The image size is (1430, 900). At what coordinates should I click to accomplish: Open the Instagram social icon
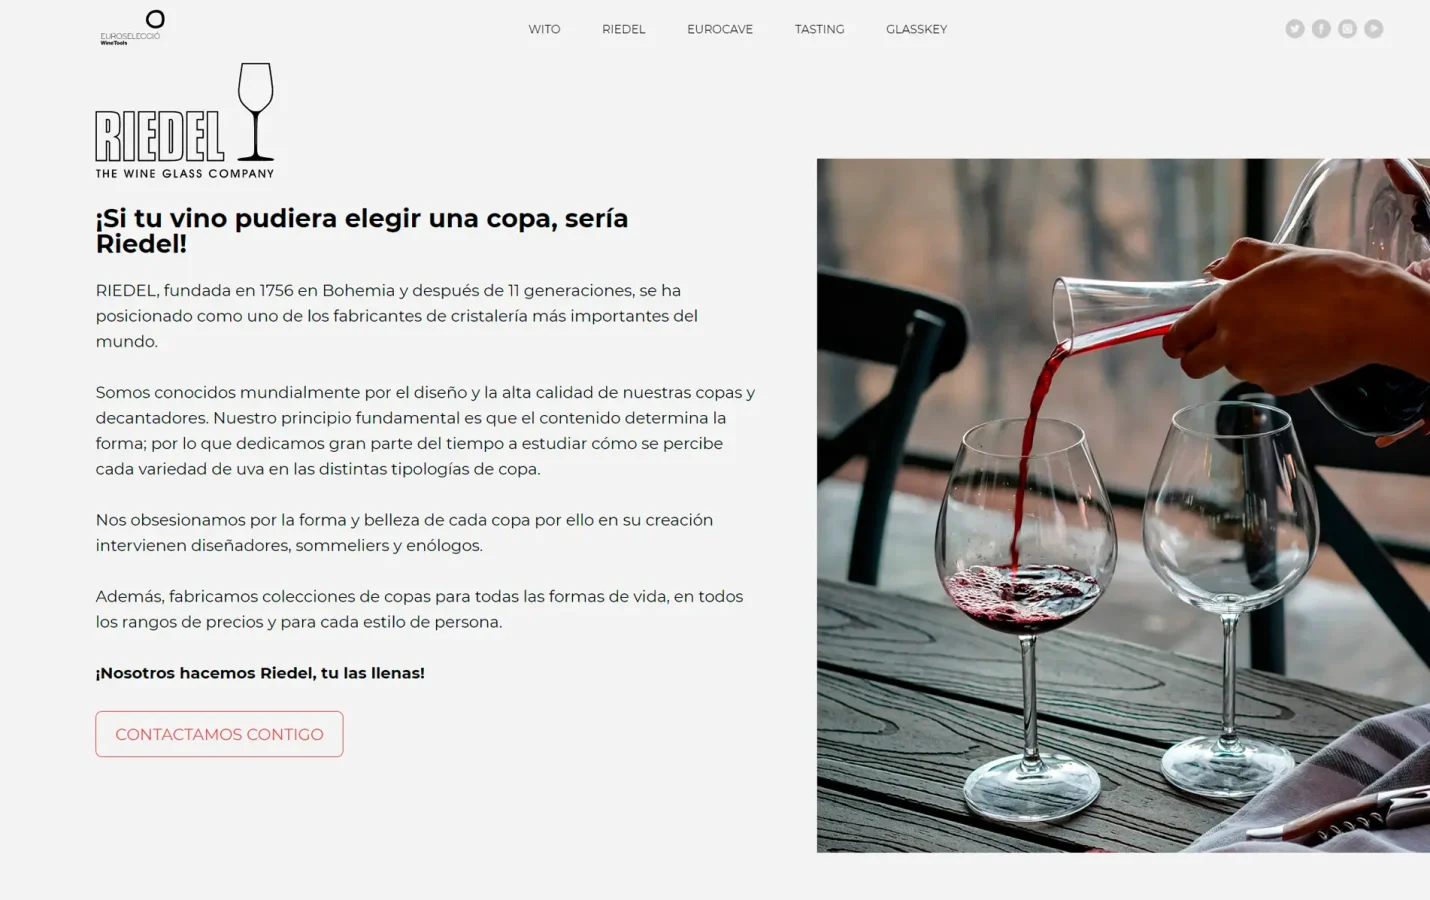pyautogui.click(x=1348, y=29)
